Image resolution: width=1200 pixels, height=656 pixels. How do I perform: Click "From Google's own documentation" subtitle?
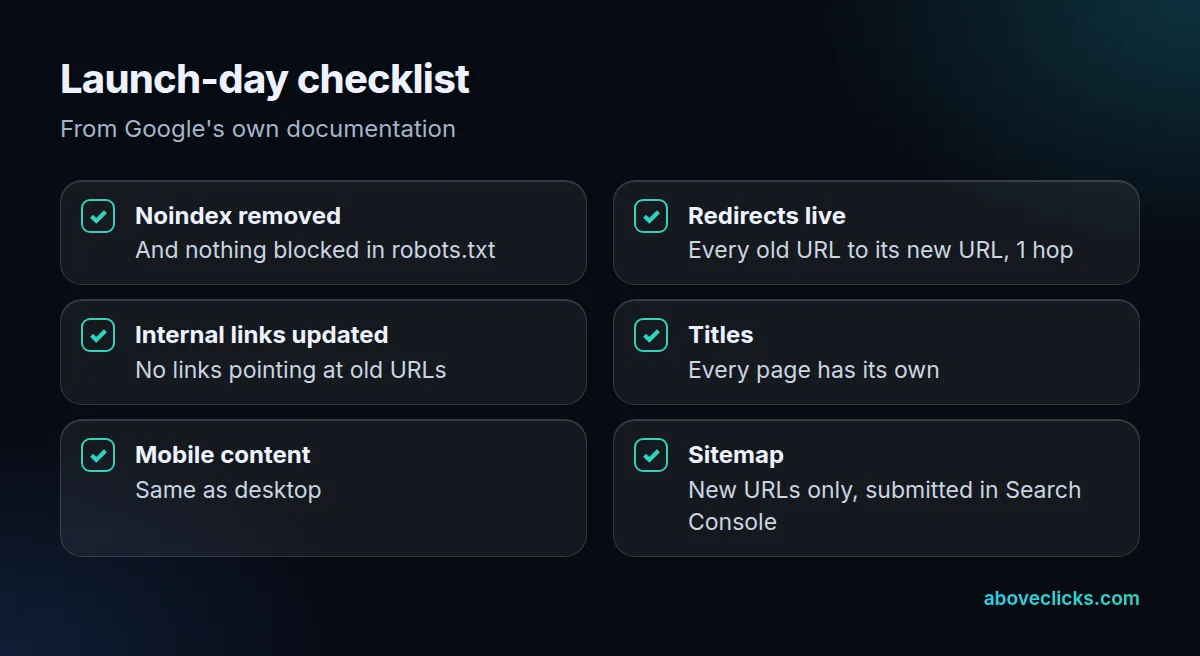pyautogui.click(x=258, y=129)
